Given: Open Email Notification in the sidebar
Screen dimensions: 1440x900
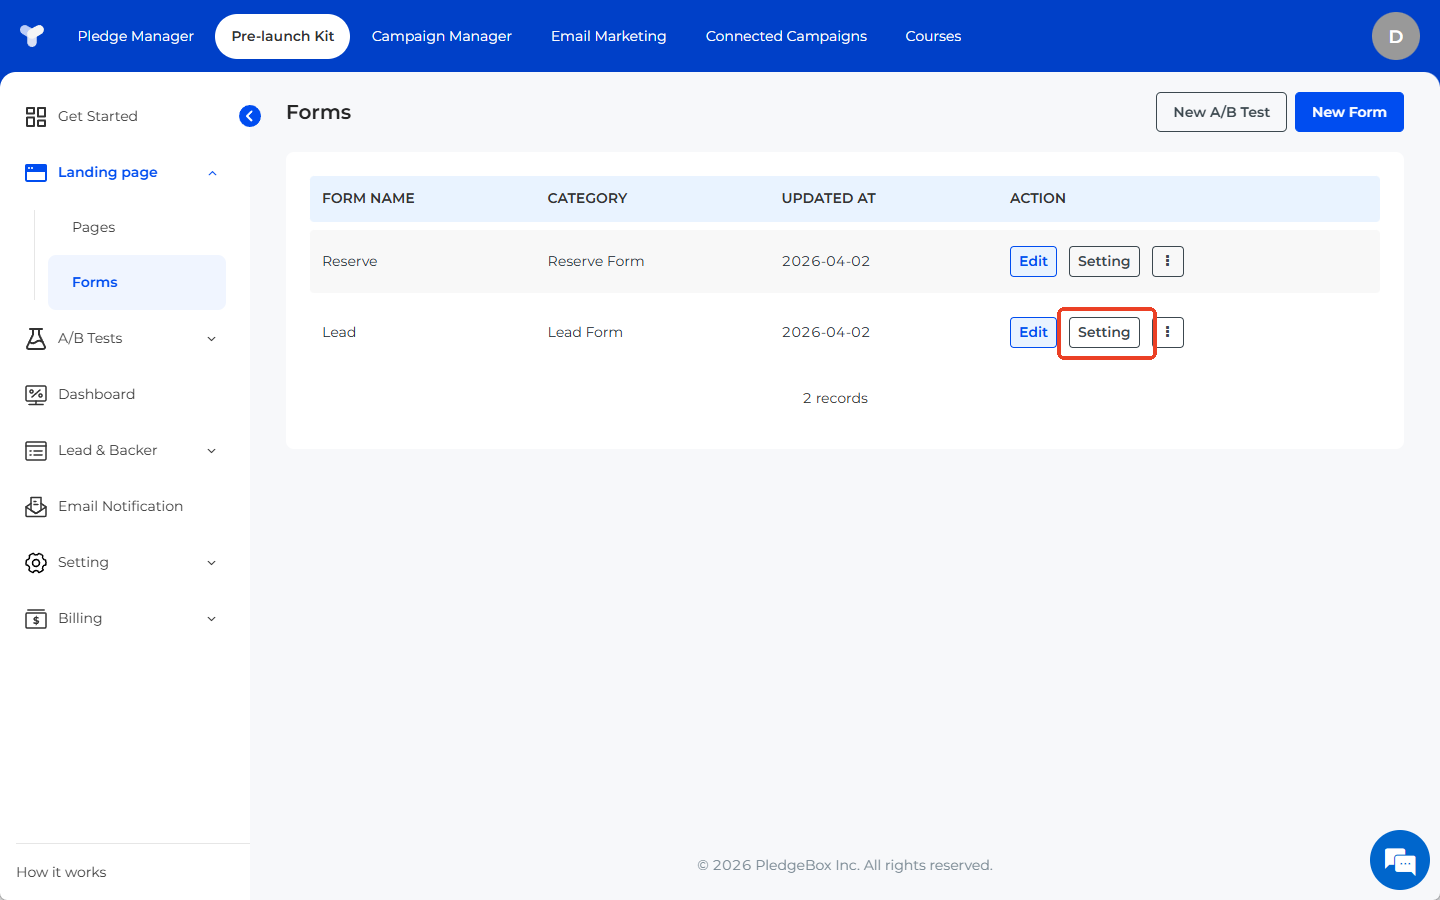Looking at the screenshot, I should 120,506.
